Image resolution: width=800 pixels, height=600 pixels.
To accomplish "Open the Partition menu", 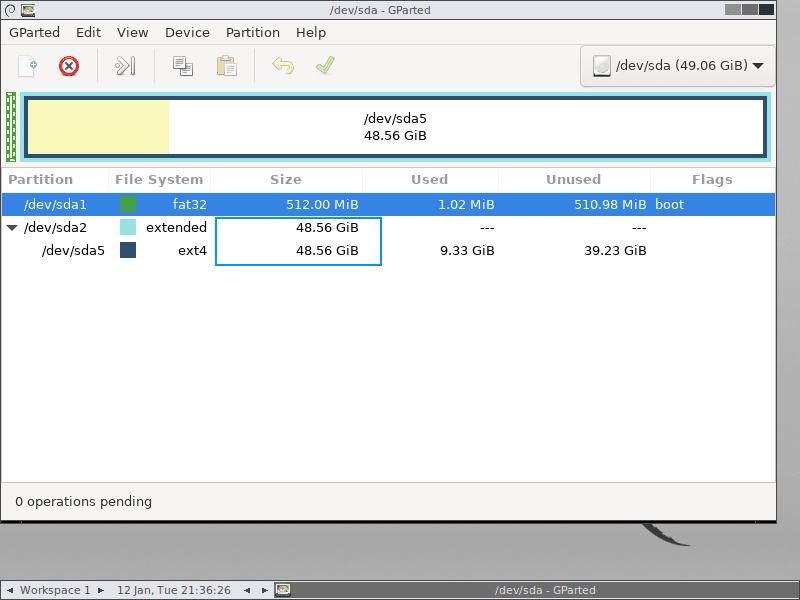I will click(253, 32).
